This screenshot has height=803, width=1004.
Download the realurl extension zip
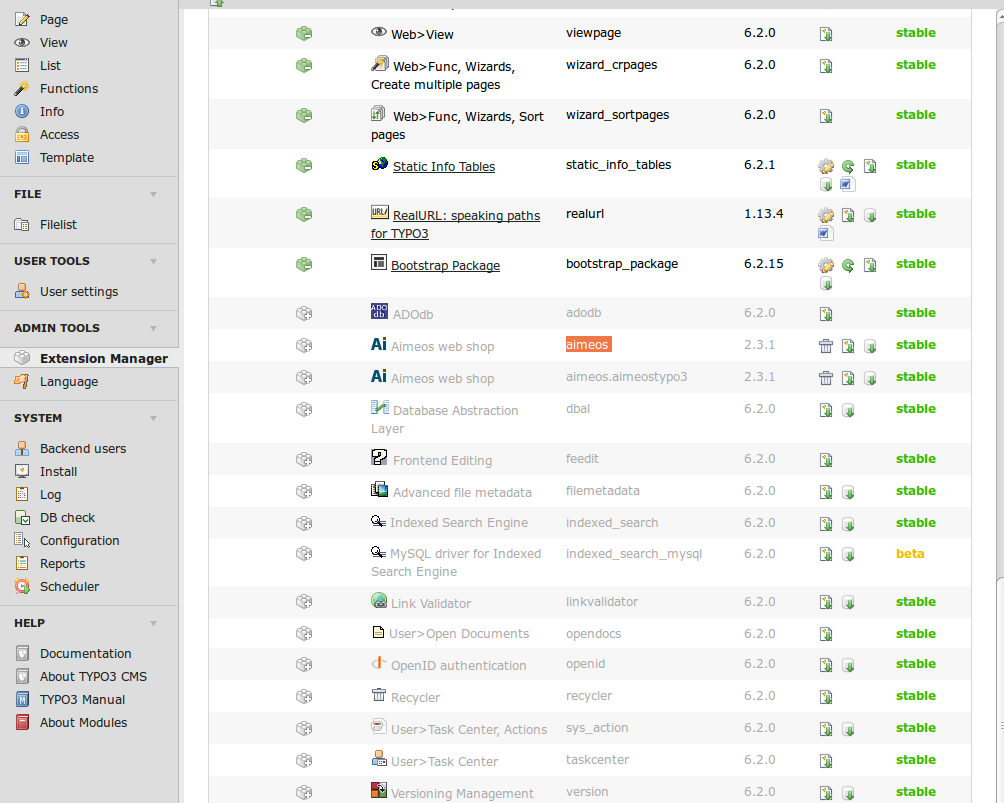pyautogui.click(x=848, y=215)
